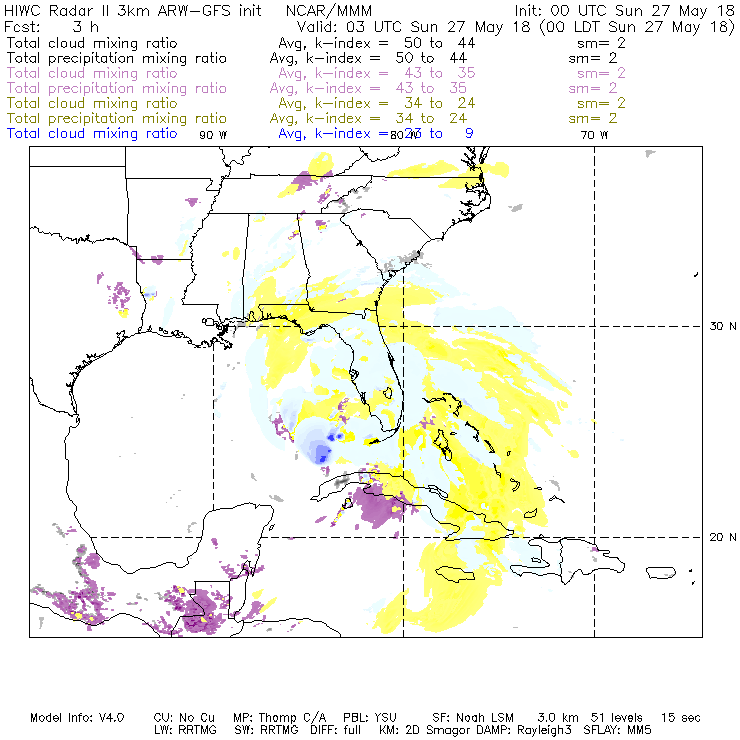This screenshot has height=740, width=740.
Task: Select "Valid: 03 UTC Sun 27 May 18" text
Action: (x=413, y=27)
